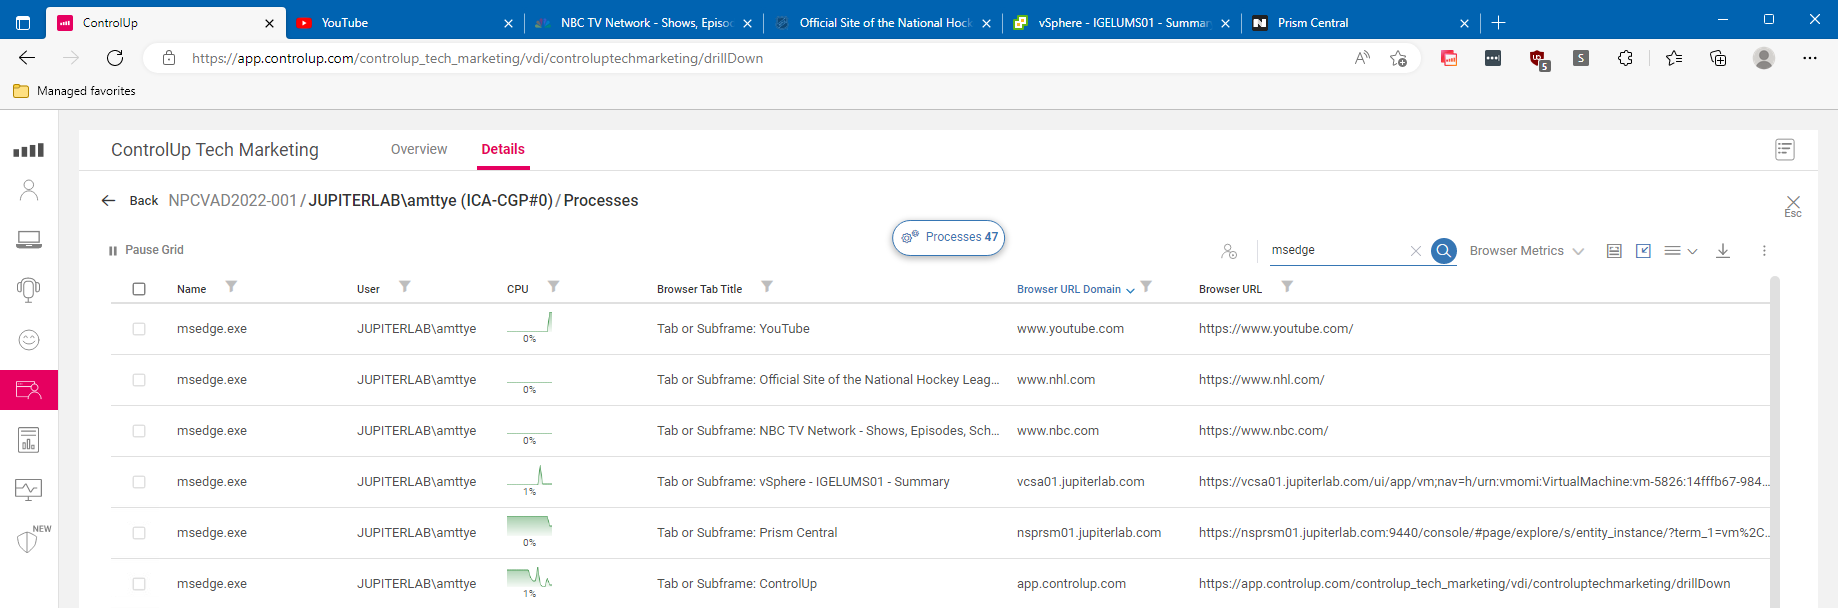This screenshot has width=1838, height=608.
Task: Click the back arrow icon next to Back
Action: point(109,201)
